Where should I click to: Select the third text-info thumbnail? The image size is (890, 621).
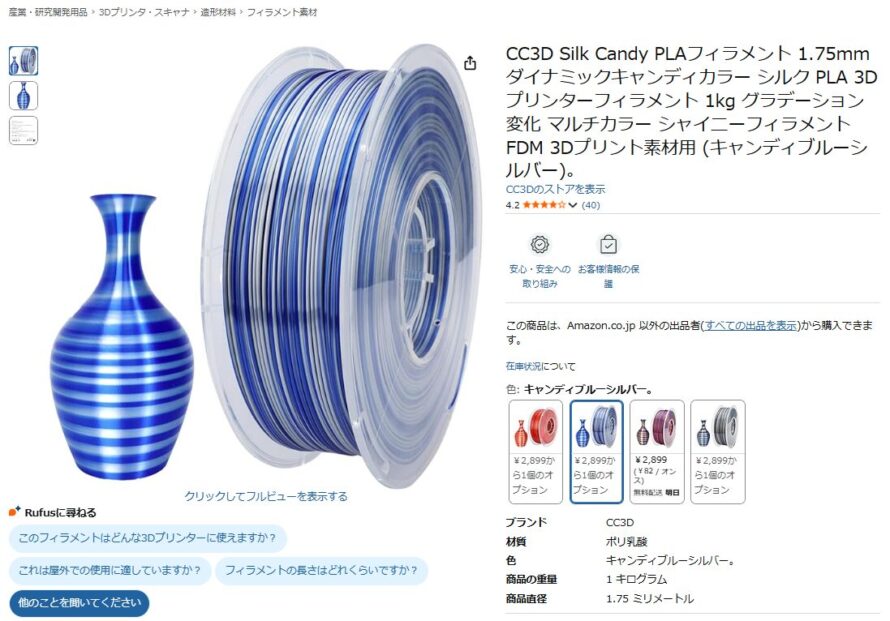[23, 131]
